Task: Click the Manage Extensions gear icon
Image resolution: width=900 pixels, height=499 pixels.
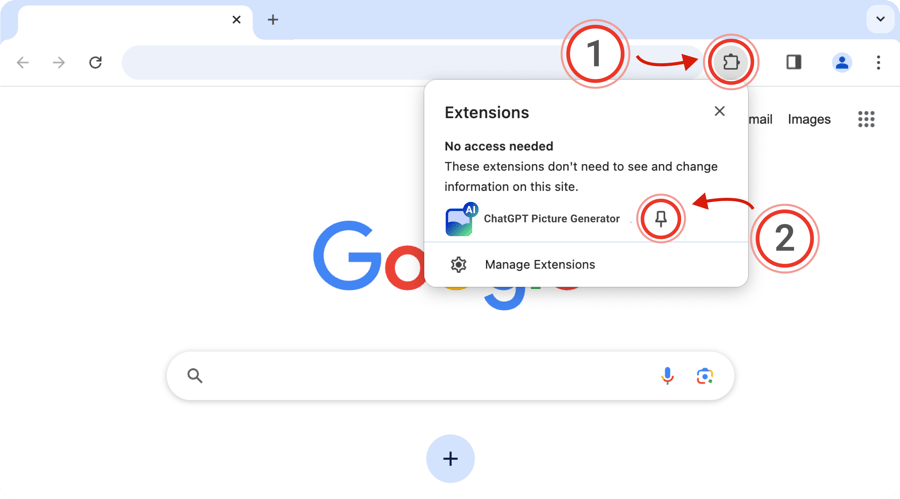Action: (x=458, y=265)
